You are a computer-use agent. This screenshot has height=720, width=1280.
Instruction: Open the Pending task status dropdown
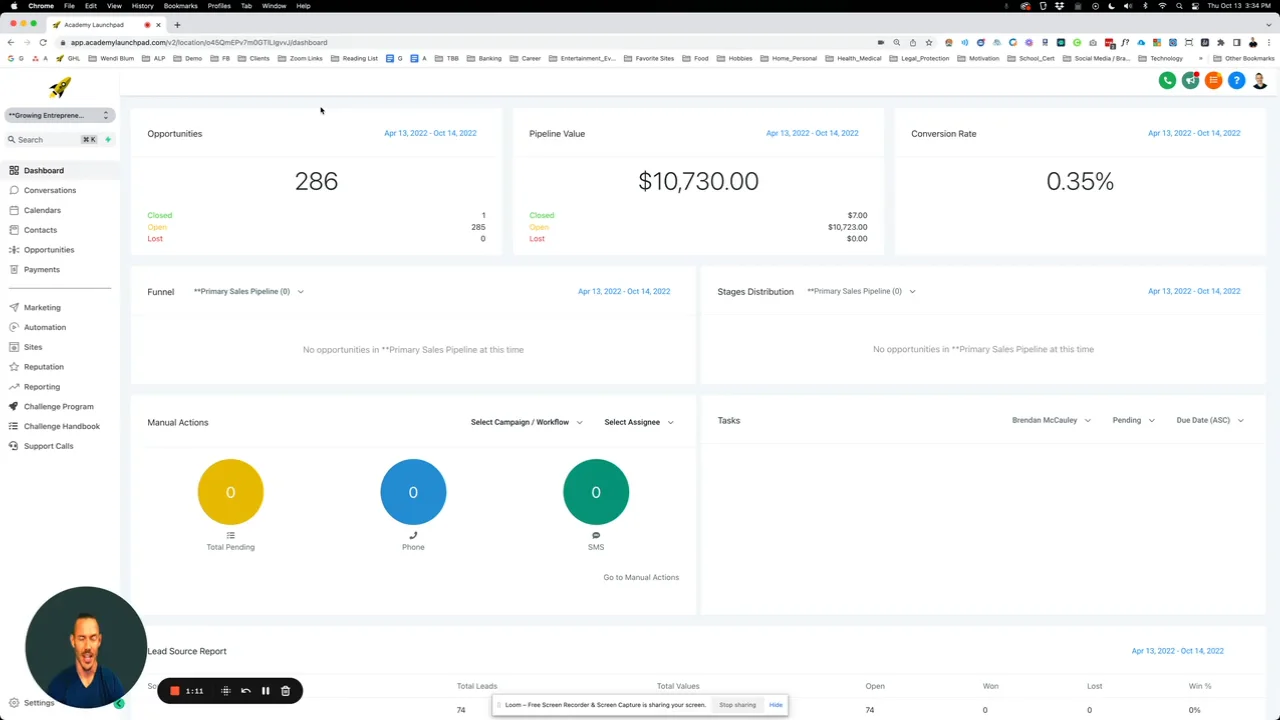coord(1133,421)
